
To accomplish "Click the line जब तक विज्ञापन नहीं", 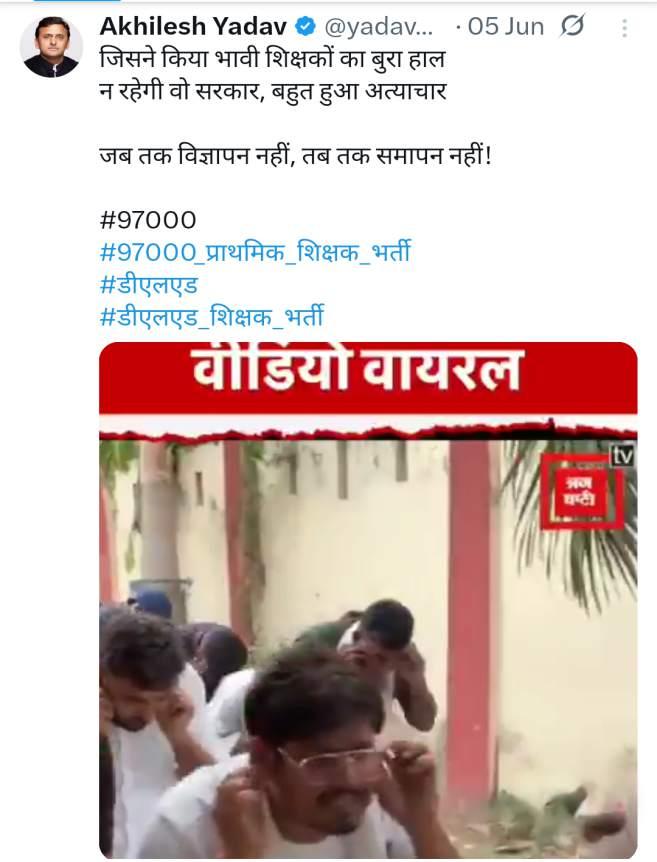I will pyautogui.click(x=295, y=157).
